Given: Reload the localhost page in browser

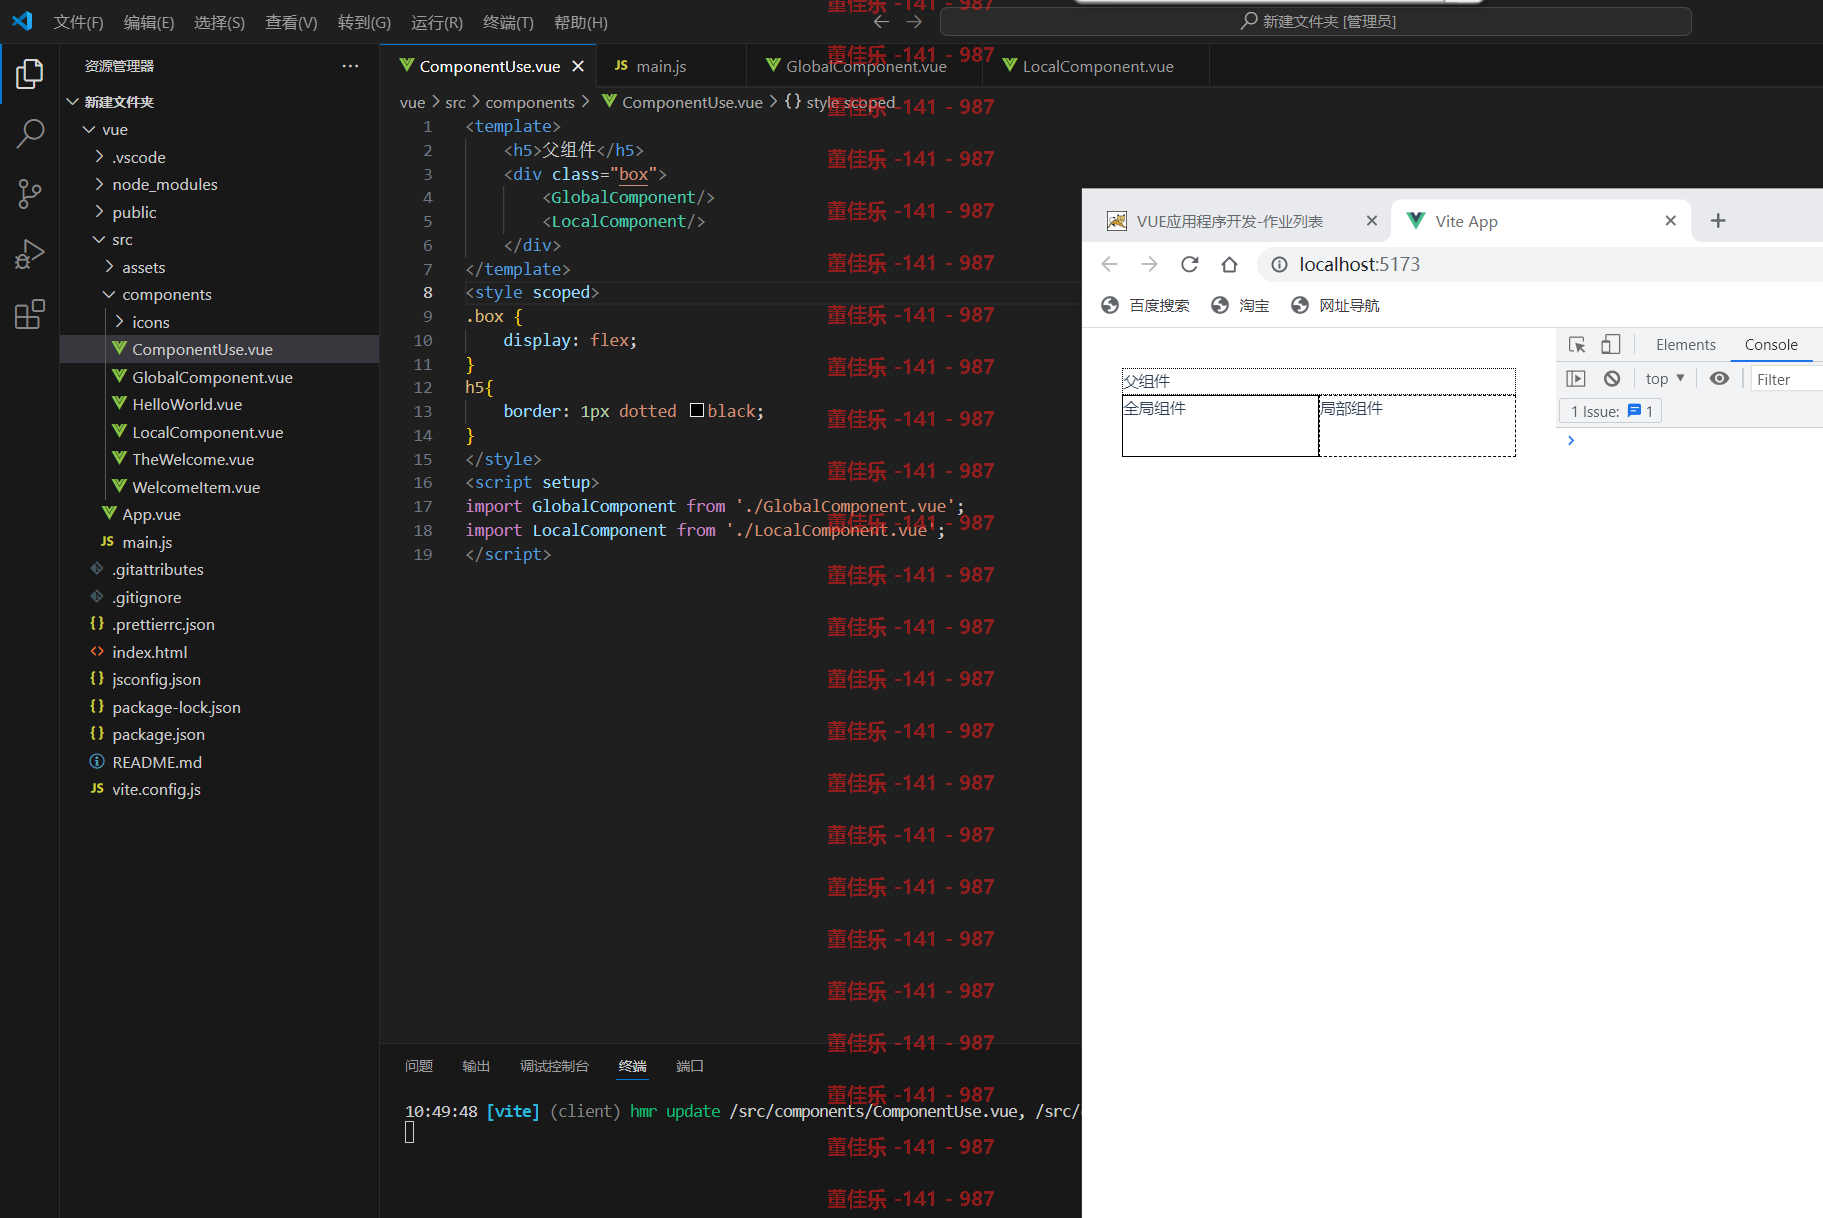Looking at the screenshot, I should click(1189, 264).
